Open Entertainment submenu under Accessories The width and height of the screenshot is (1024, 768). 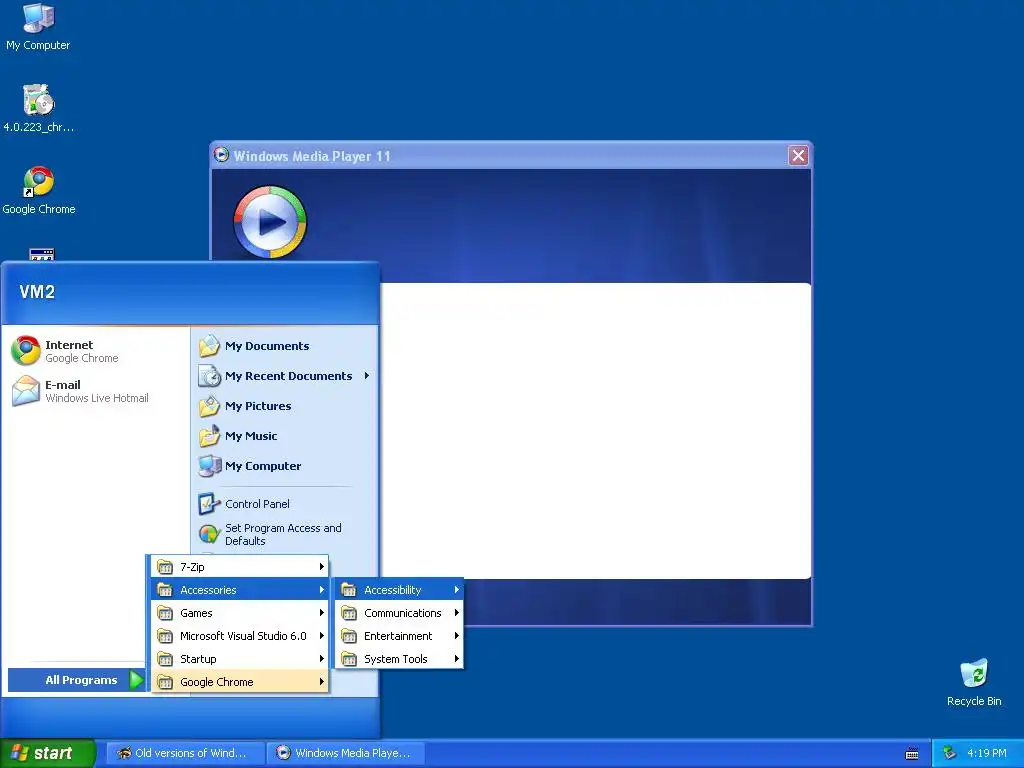click(399, 635)
